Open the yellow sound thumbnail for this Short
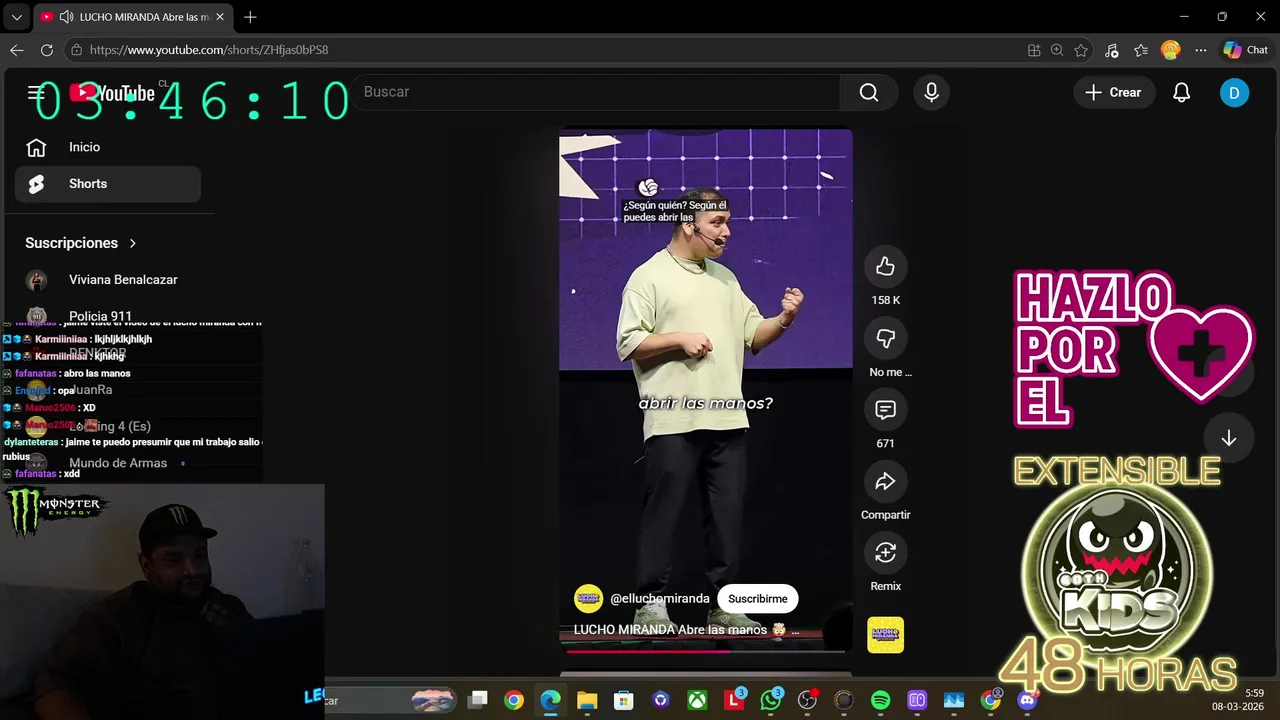The image size is (1280, 720). 885,635
